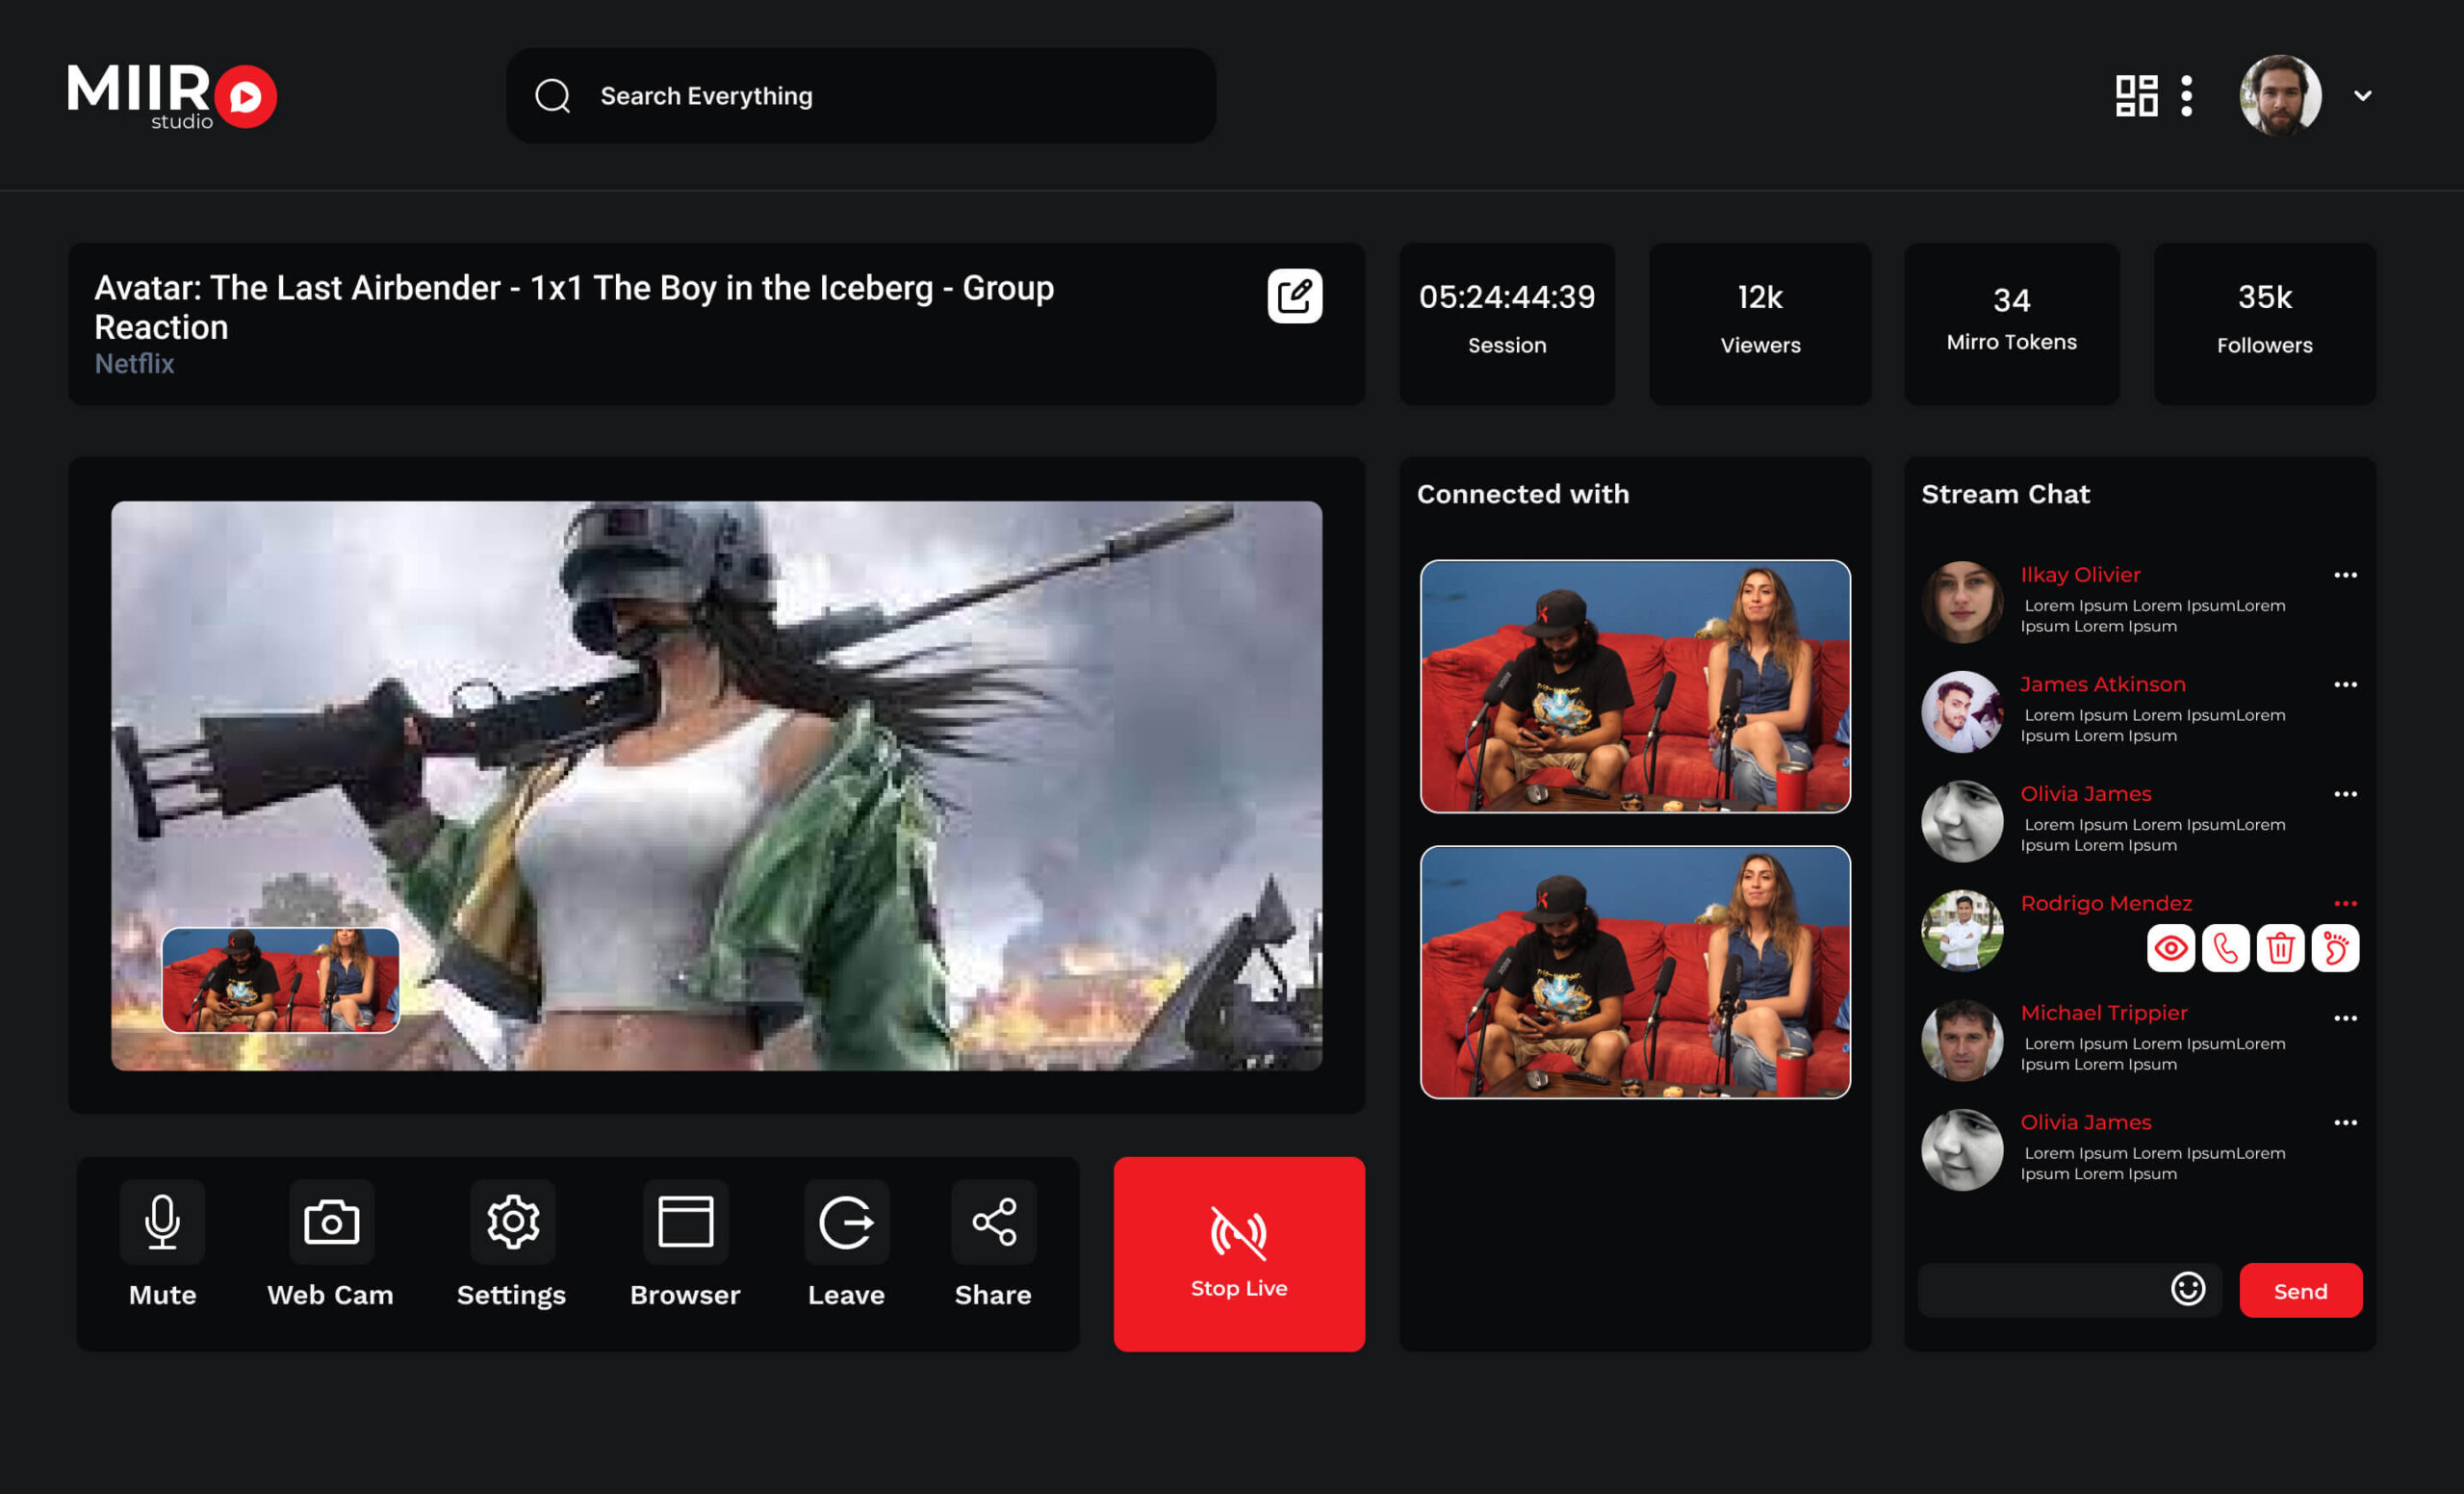This screenshot has height=1494, width=2464.
Task: Edit the stream title with pencil icon
Action: click(x=1295, y=296)
